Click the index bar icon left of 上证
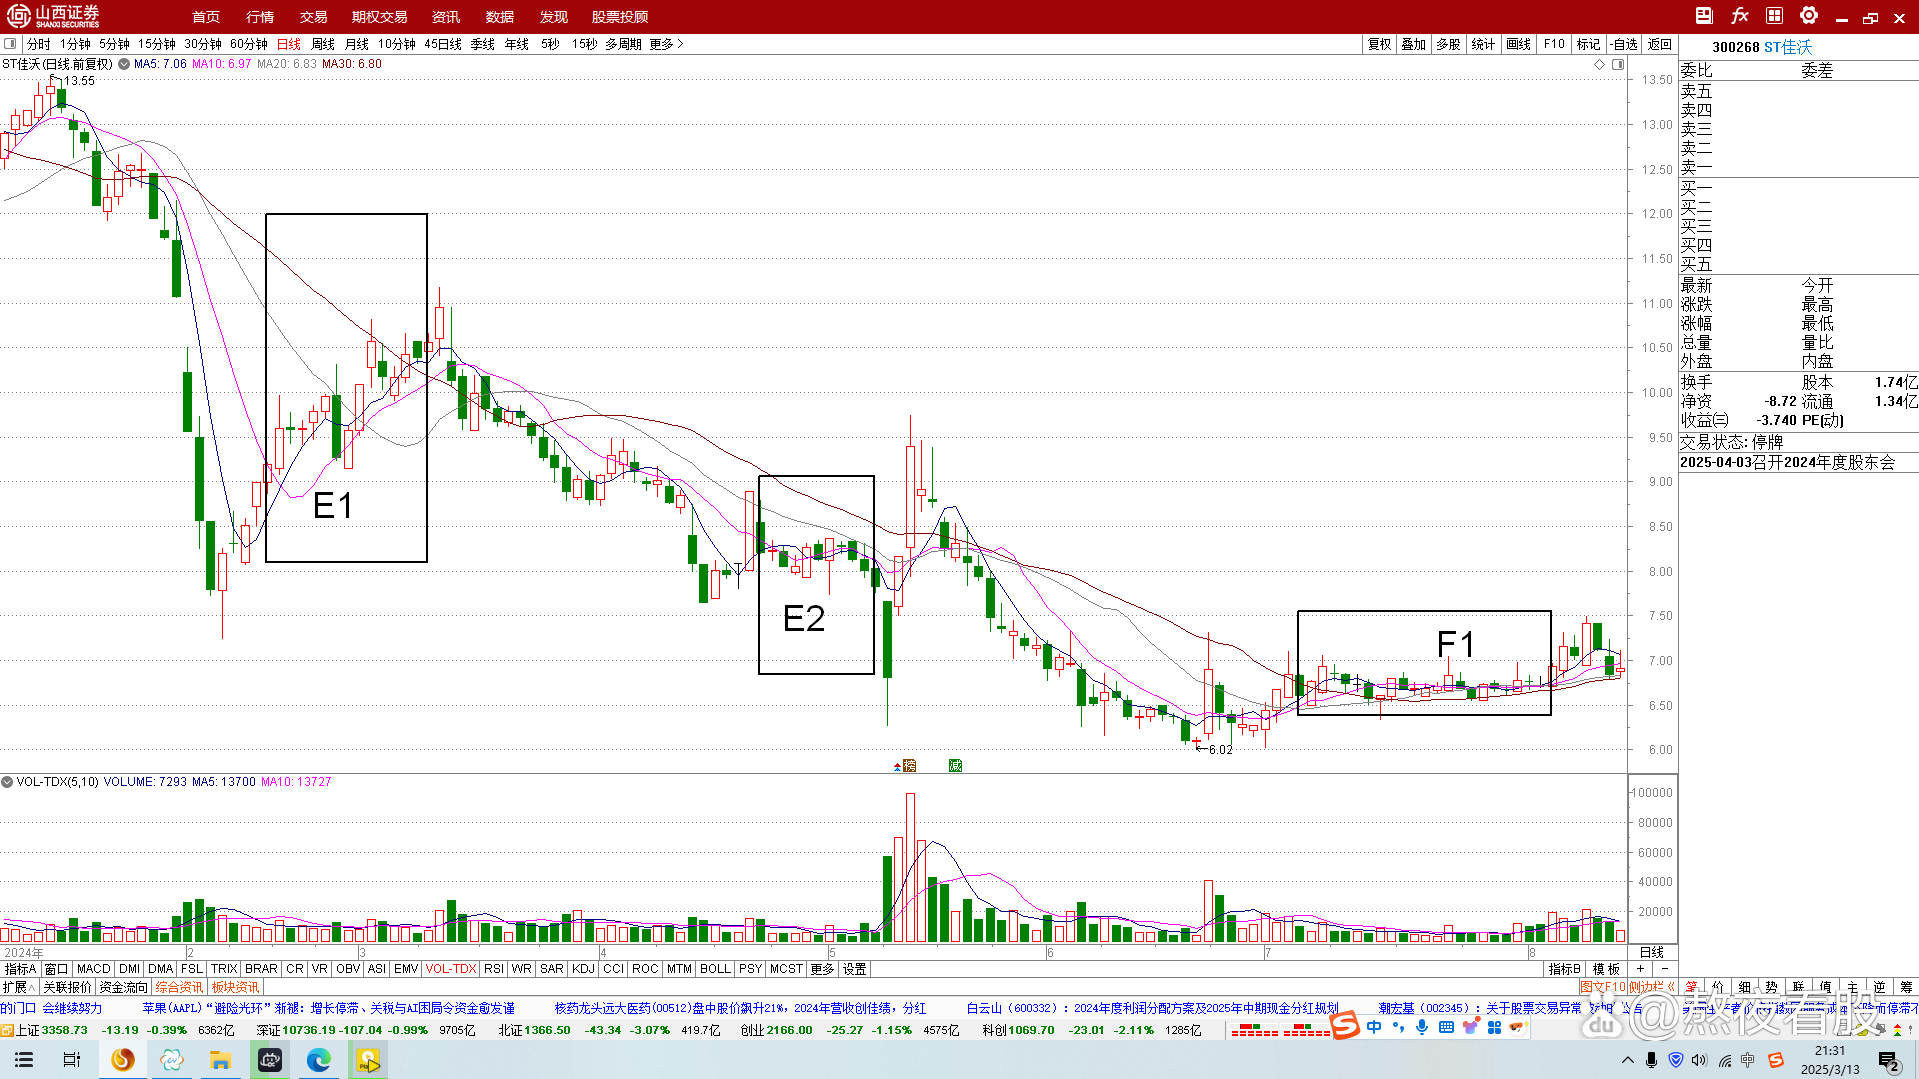1919x1079 pixels. pos(7,1030)
